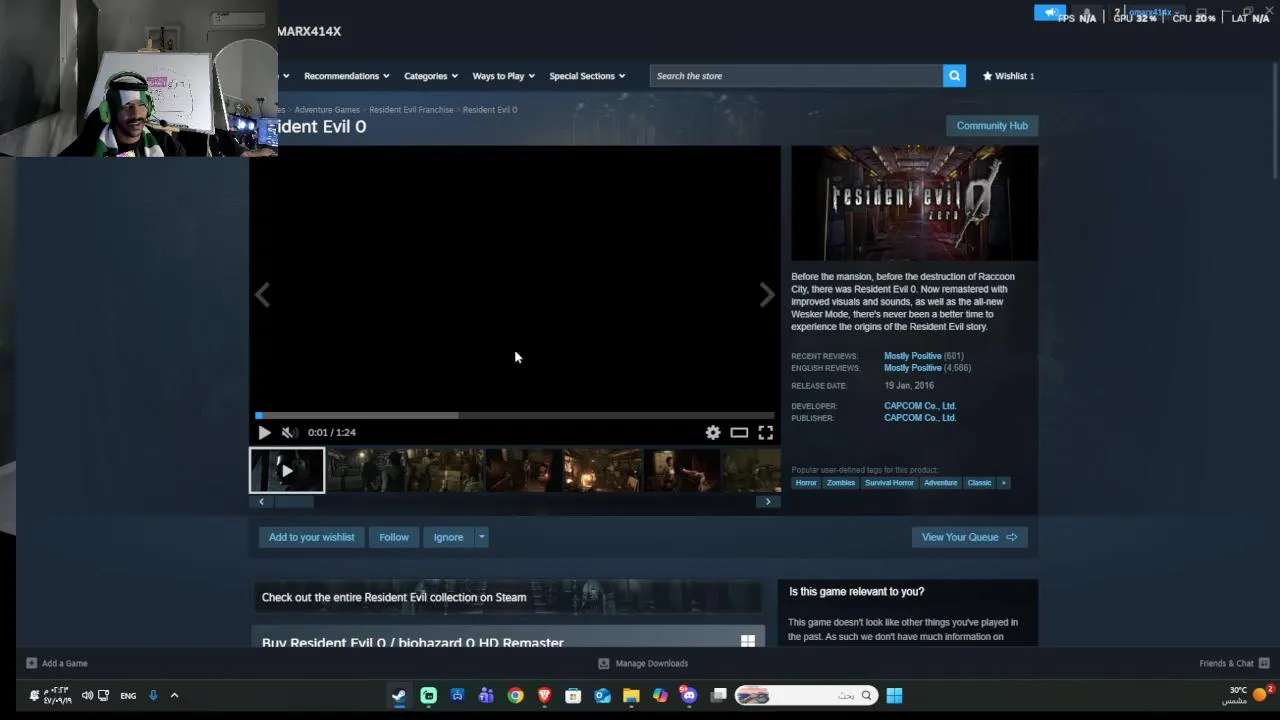Open recent reviews Mostly Positive link
The width and height of the screenshot is (1280, 720).
point(912,356)
